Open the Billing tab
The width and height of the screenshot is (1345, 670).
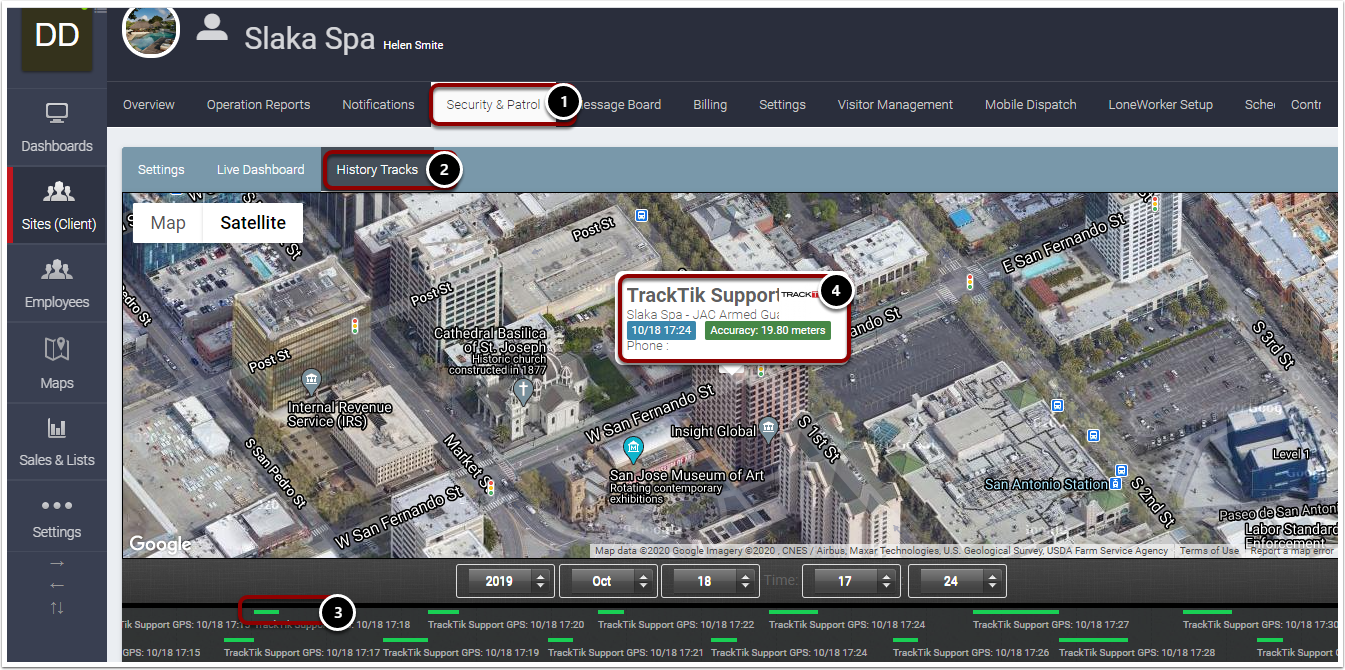click(x=709, y=104)
